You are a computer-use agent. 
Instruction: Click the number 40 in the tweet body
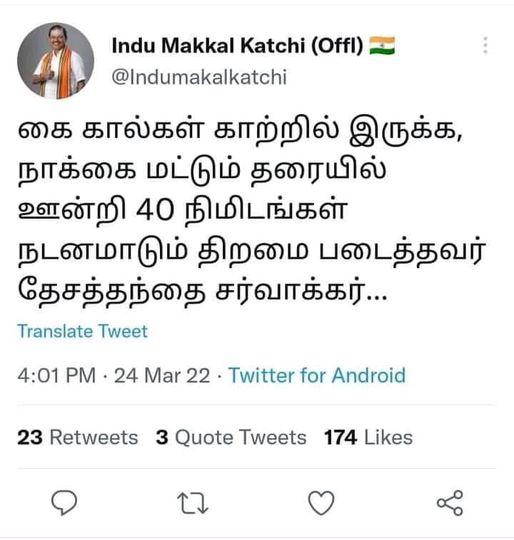(155, 210)
